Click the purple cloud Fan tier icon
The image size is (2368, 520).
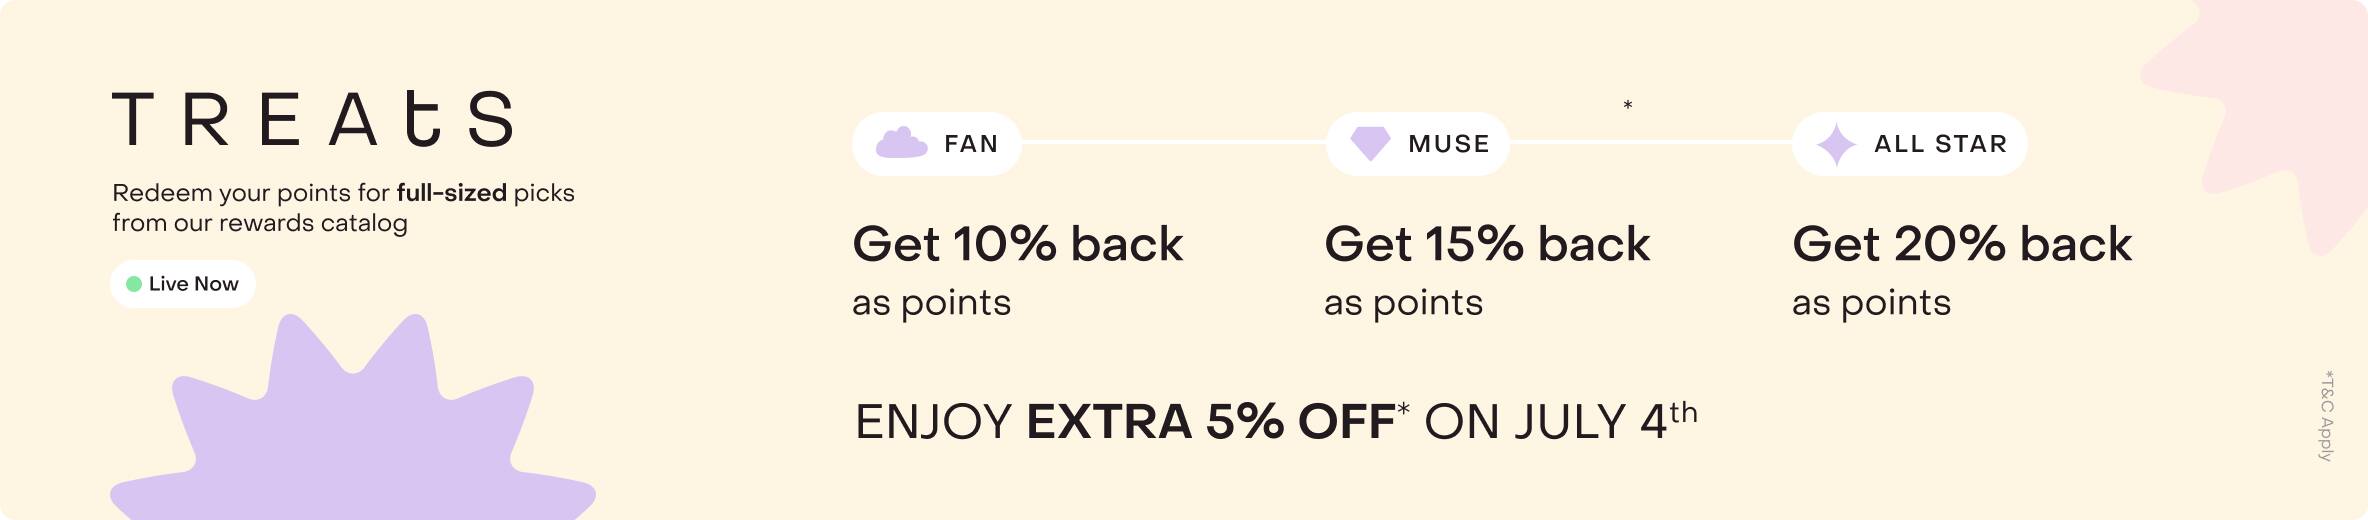tap(901, 143)
